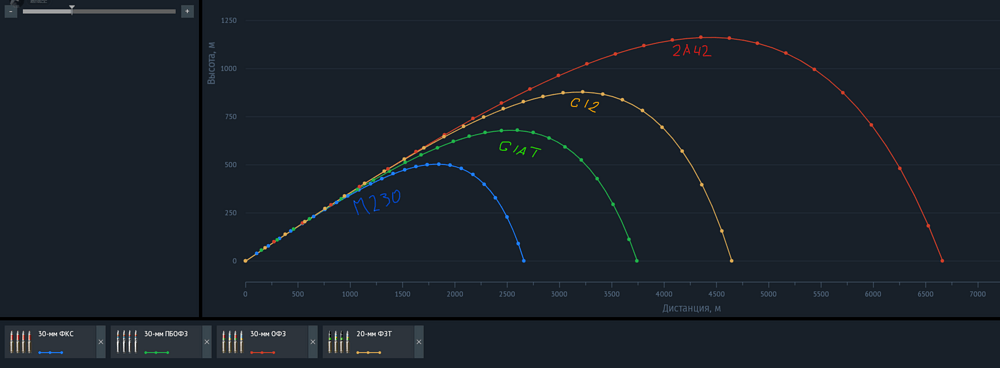The width and height of the screenshot is (1000, 368).
Task: Click the 1500 distance axis label
Action: pyautogui.click(x=402, y=294)
